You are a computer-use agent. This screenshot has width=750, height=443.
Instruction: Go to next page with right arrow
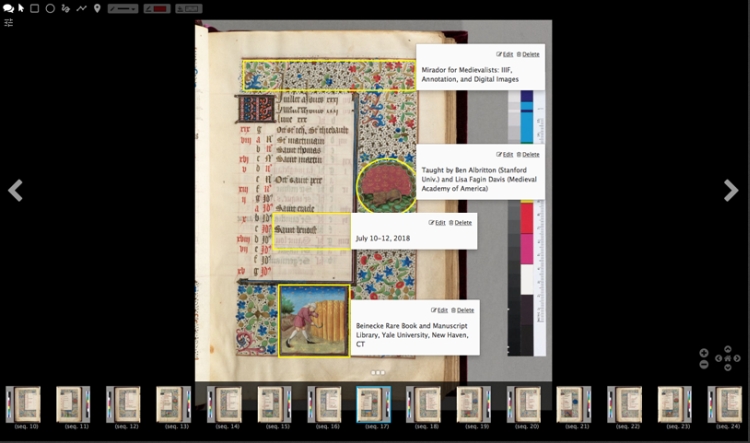click(731, 190)
